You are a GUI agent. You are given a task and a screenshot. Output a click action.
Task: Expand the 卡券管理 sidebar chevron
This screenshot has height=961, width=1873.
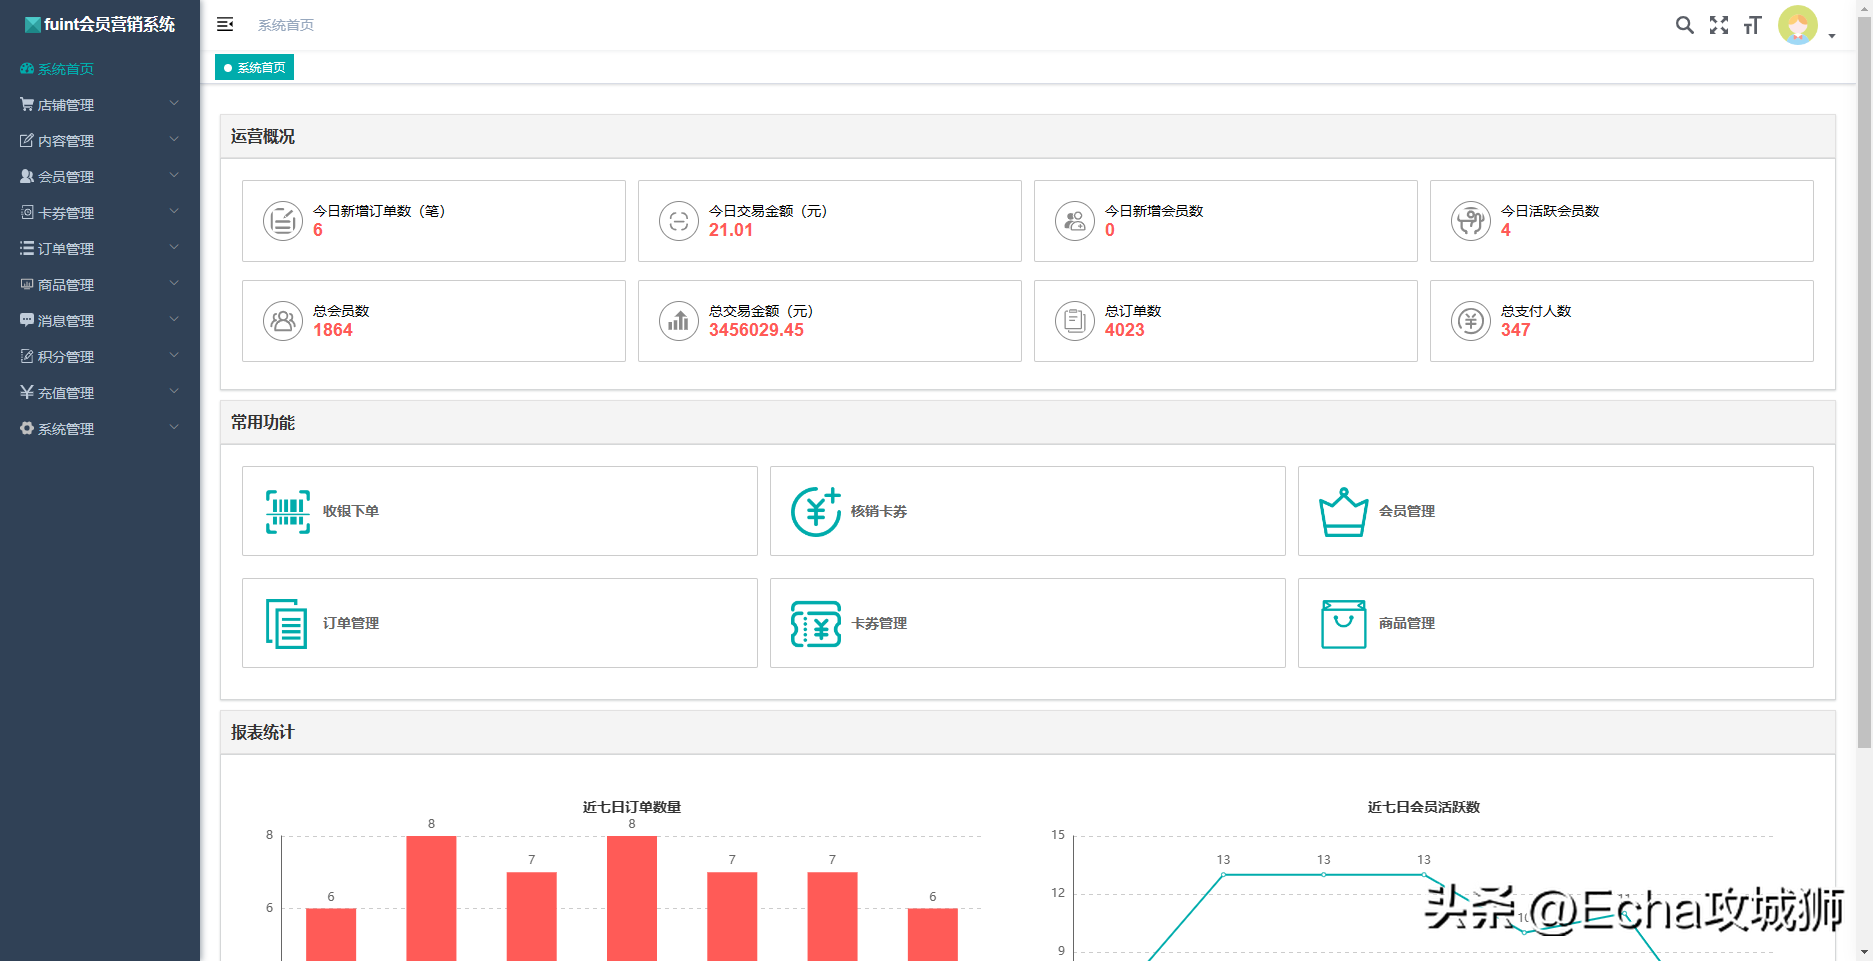point(174,211)
